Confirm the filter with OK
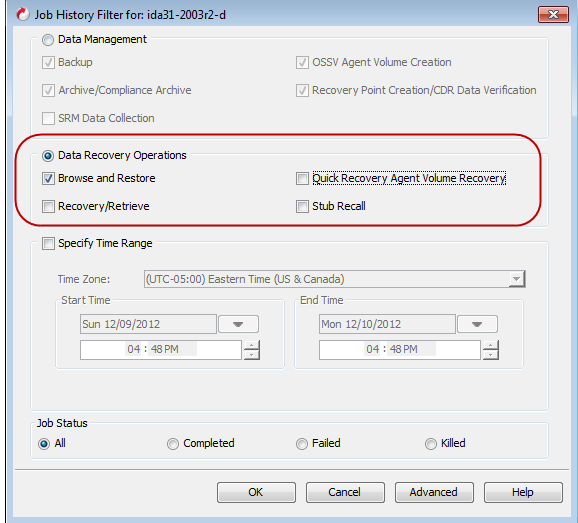The image size is (578, 523). tap(256, 492)
